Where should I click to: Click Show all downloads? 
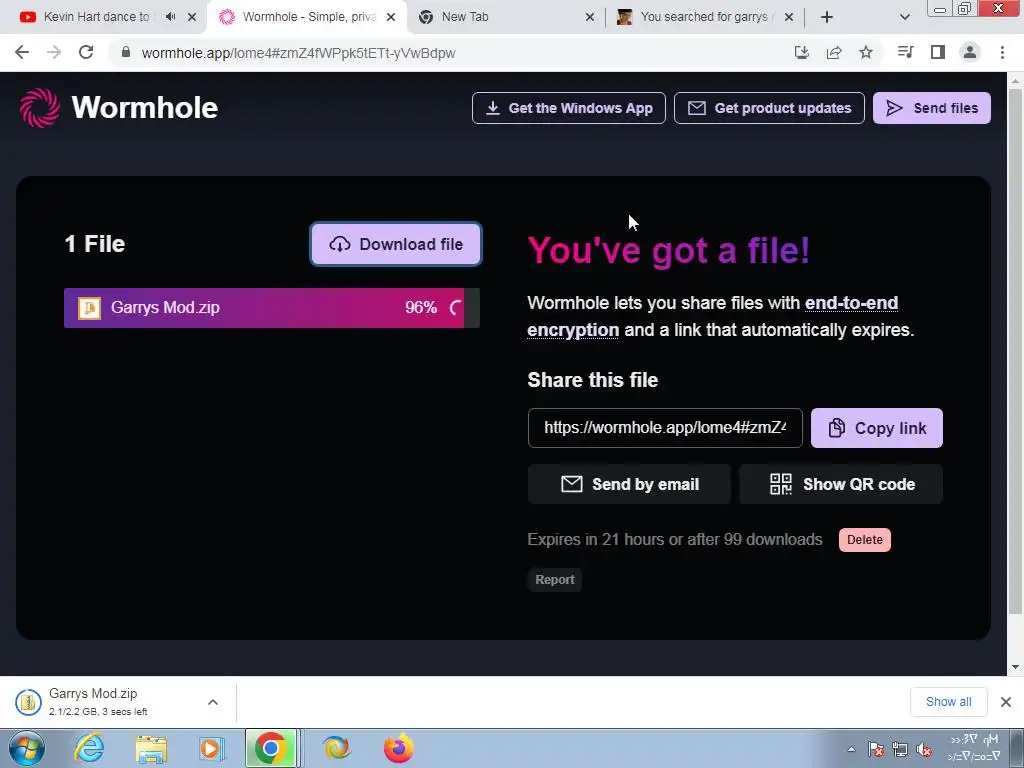pos(948,702)
